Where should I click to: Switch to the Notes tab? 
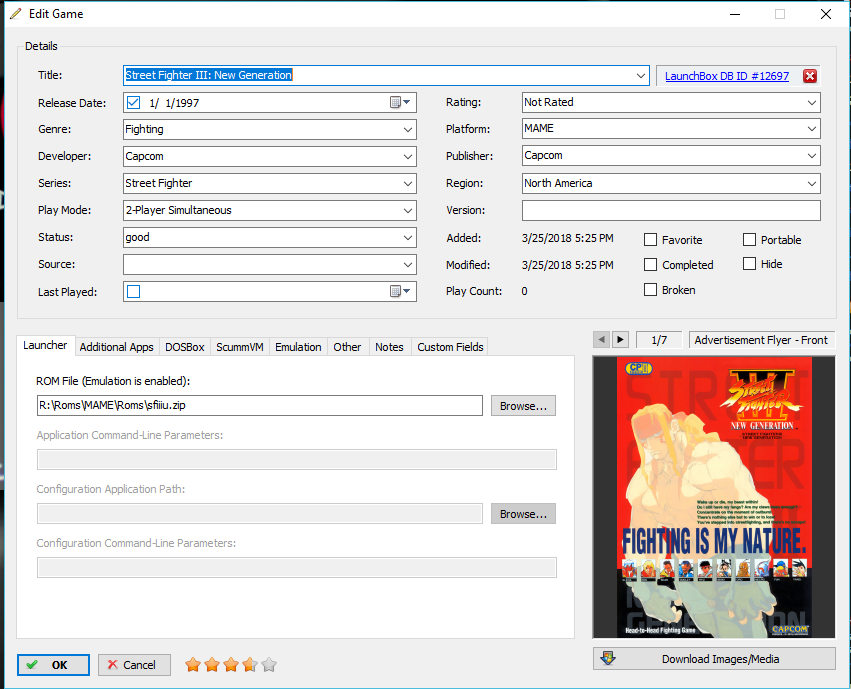(x=389, y=347)
